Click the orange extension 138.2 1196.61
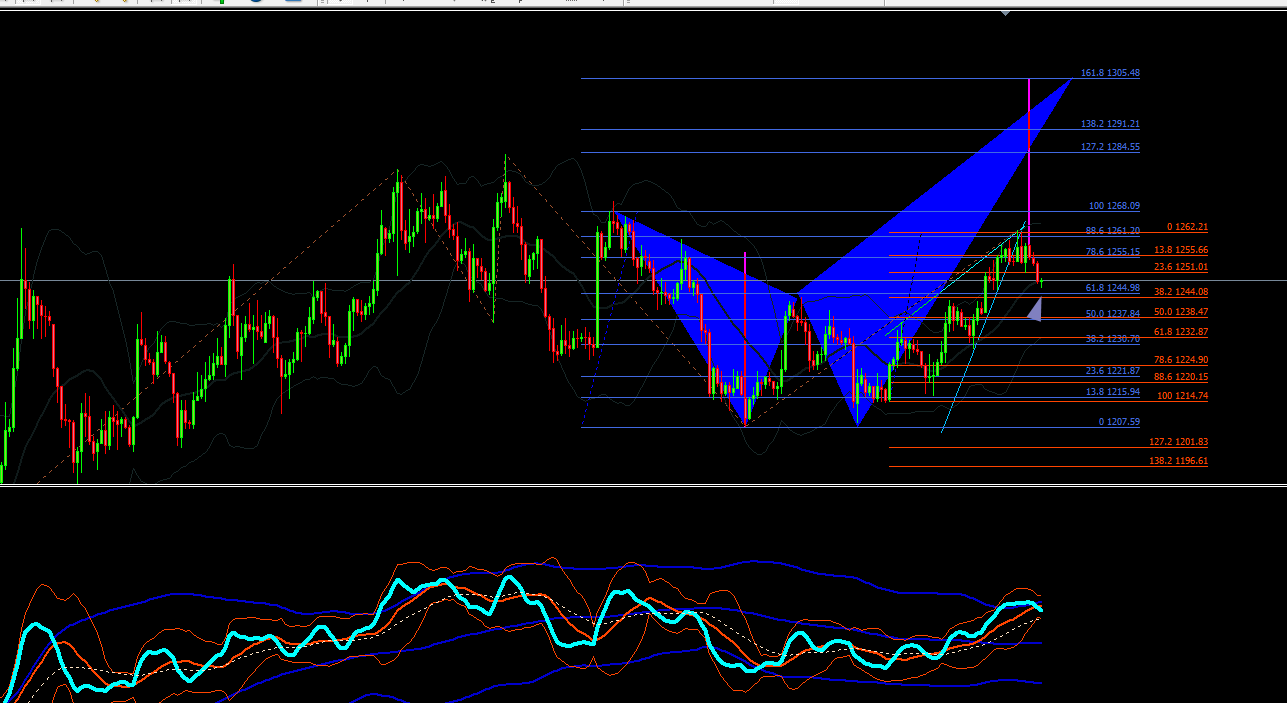 point(1179,461)
